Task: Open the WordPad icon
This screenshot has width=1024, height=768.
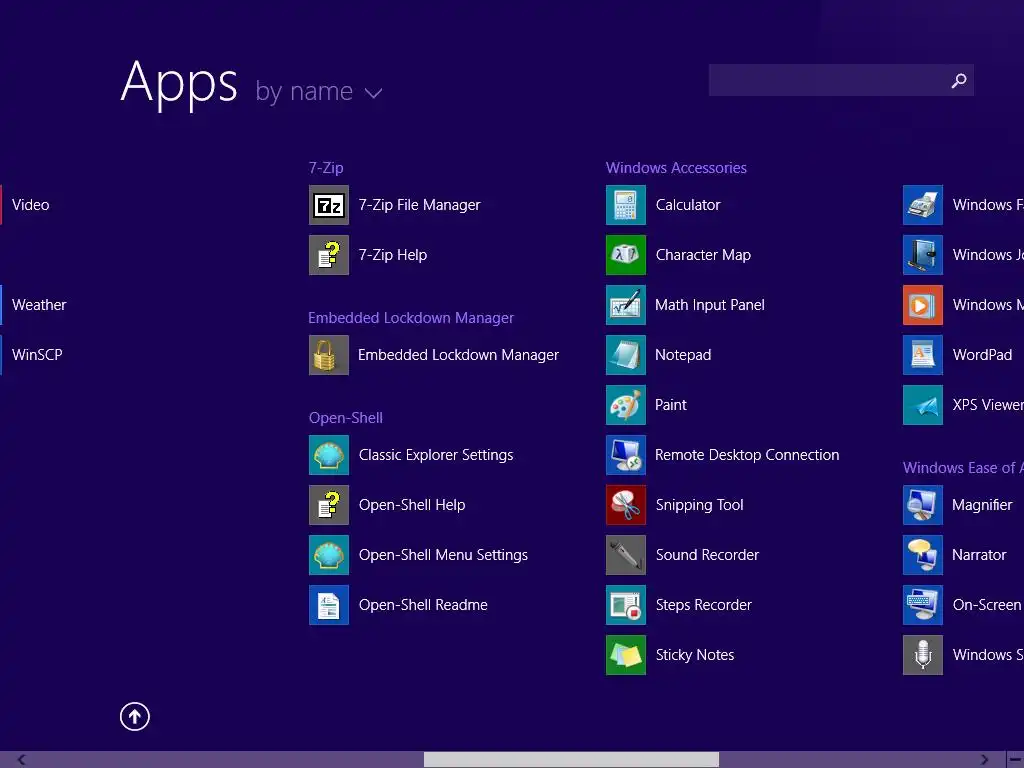Action: click(923, 355)
